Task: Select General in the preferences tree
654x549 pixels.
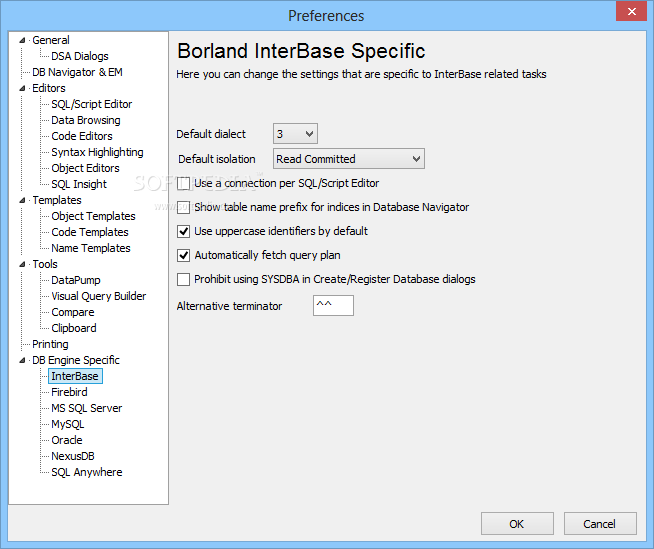Action: [x=51, y=40]
